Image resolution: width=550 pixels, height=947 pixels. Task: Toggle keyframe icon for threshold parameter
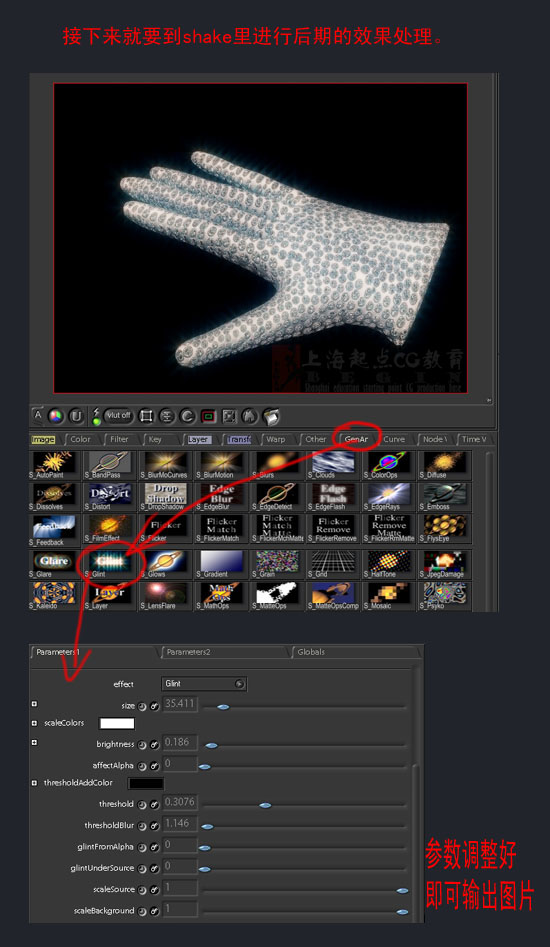[x=154, y=804]
